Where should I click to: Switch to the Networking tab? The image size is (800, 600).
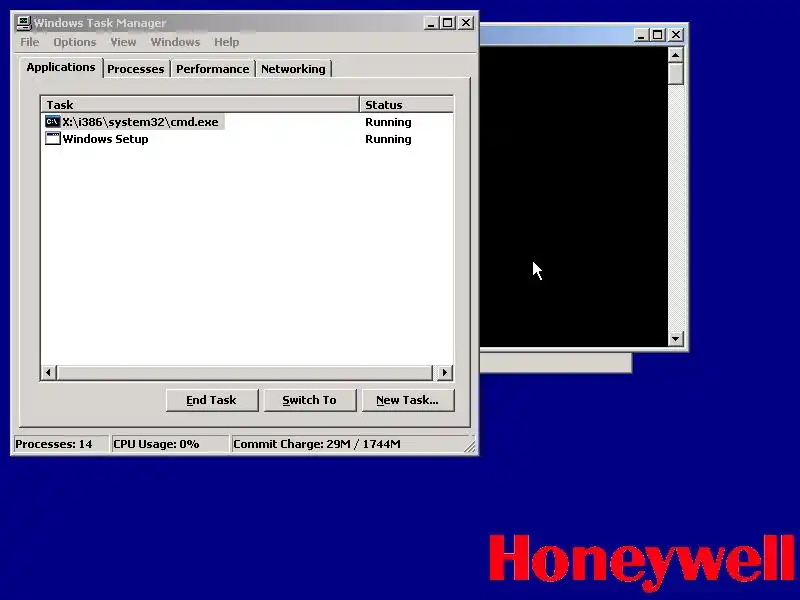click(x=293, y=69)
